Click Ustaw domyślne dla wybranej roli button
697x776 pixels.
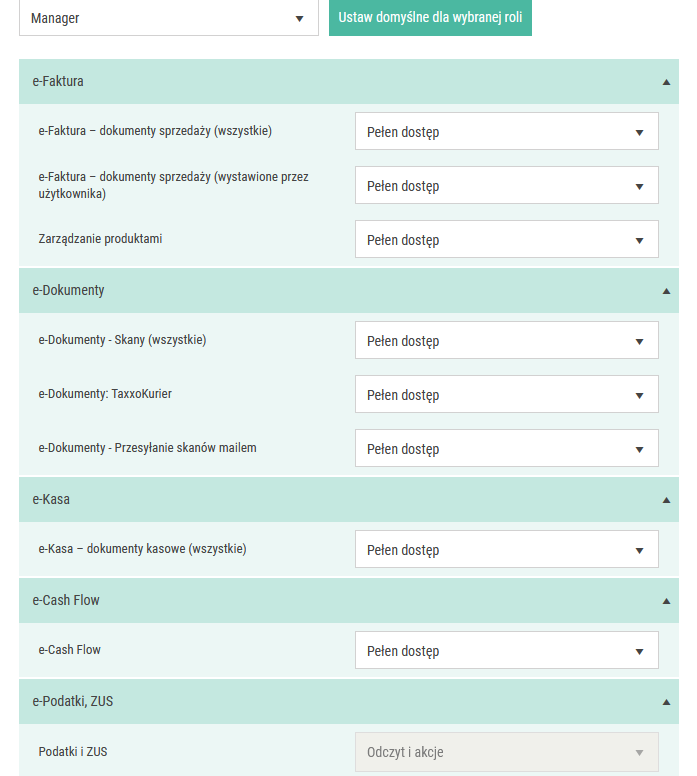click(x=430, y=18)
